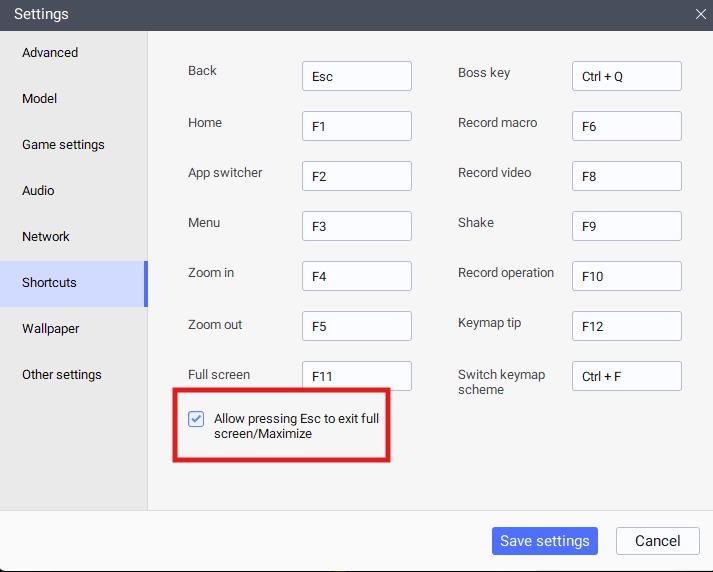Screen dimensions: 713x572
Task: Edit the Keymap tip shortcut field (F12)
Action: (627, 326)
